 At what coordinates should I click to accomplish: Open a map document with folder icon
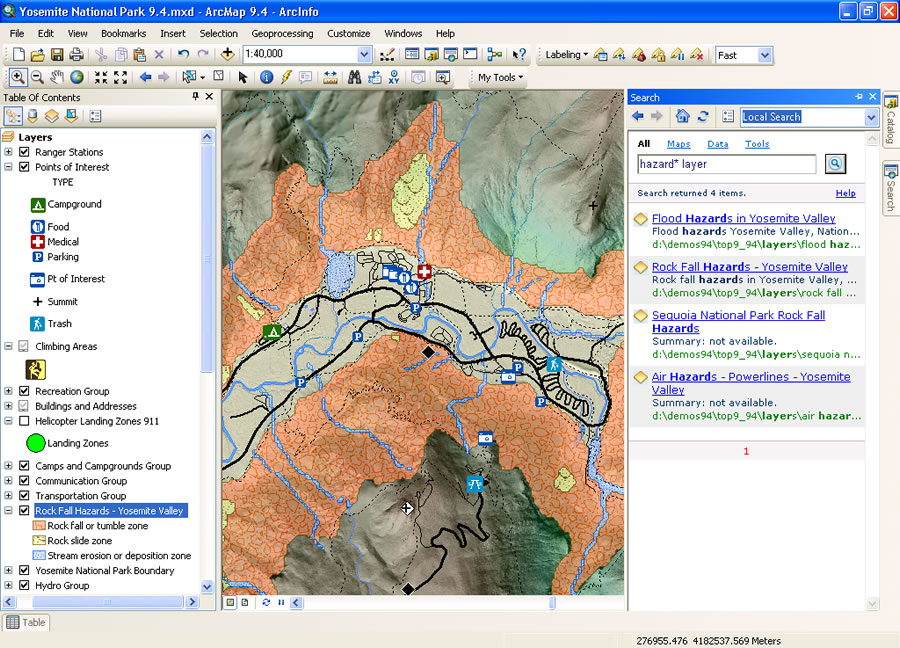[x=37, y=55]
